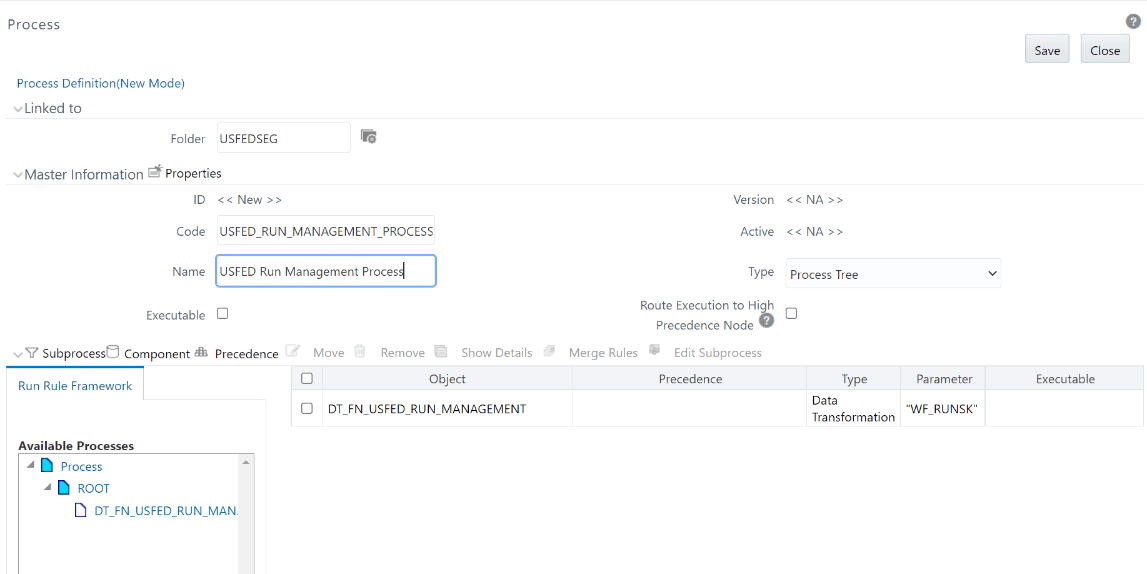Switch to the Run Rule Framework tab
This screenshot has width=1147, height=574.
click(75, 385)
